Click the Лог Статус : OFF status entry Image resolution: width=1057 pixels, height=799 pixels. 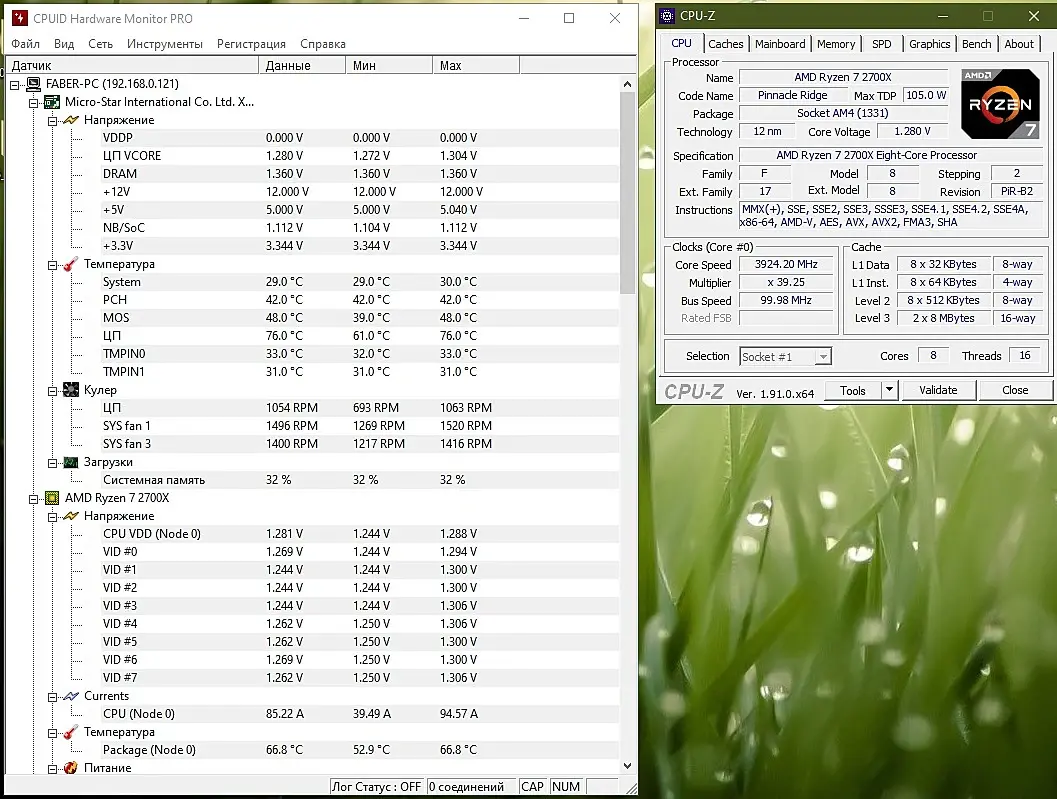tap(376, 786)
